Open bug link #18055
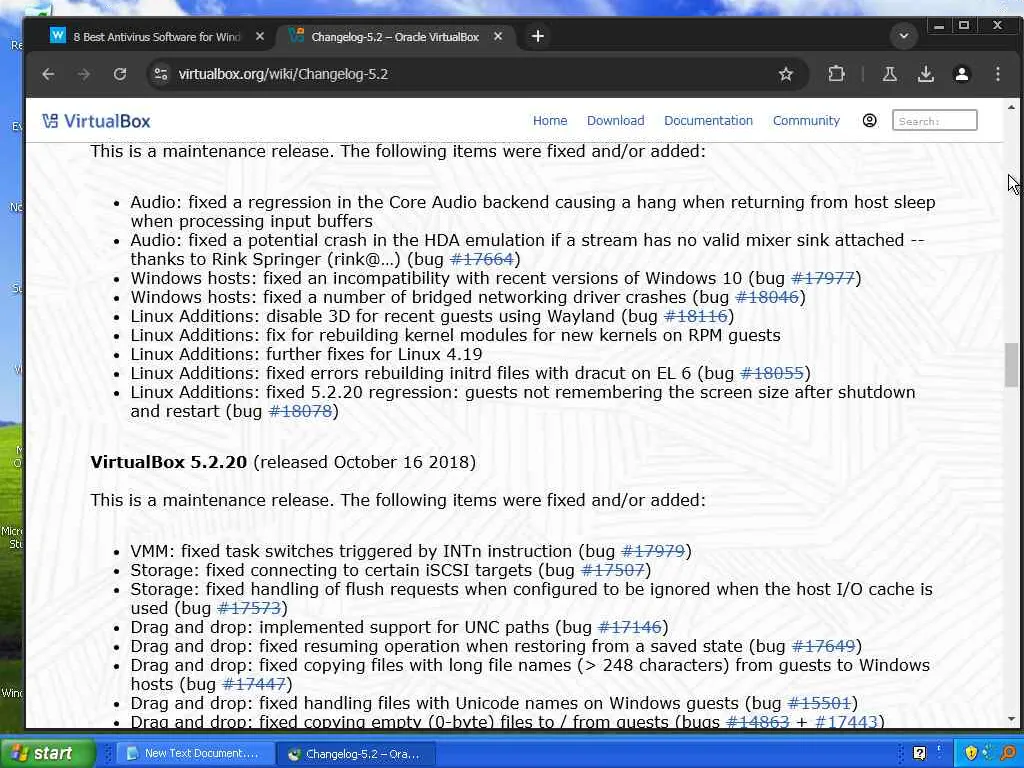Viewport: 1024px width, 768px height. 772,373
